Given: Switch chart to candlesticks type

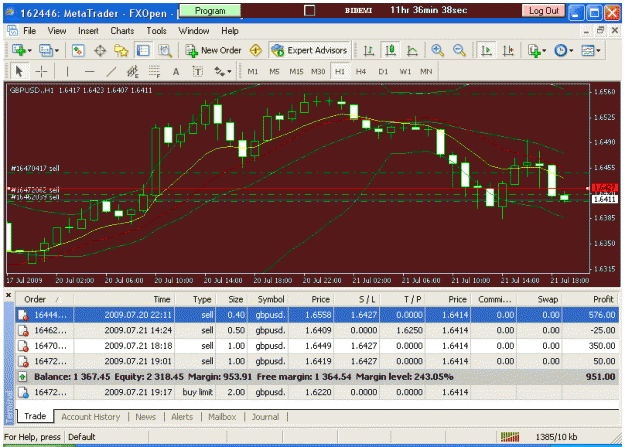Looking at the screenshot, I should [x=390, y=51].
